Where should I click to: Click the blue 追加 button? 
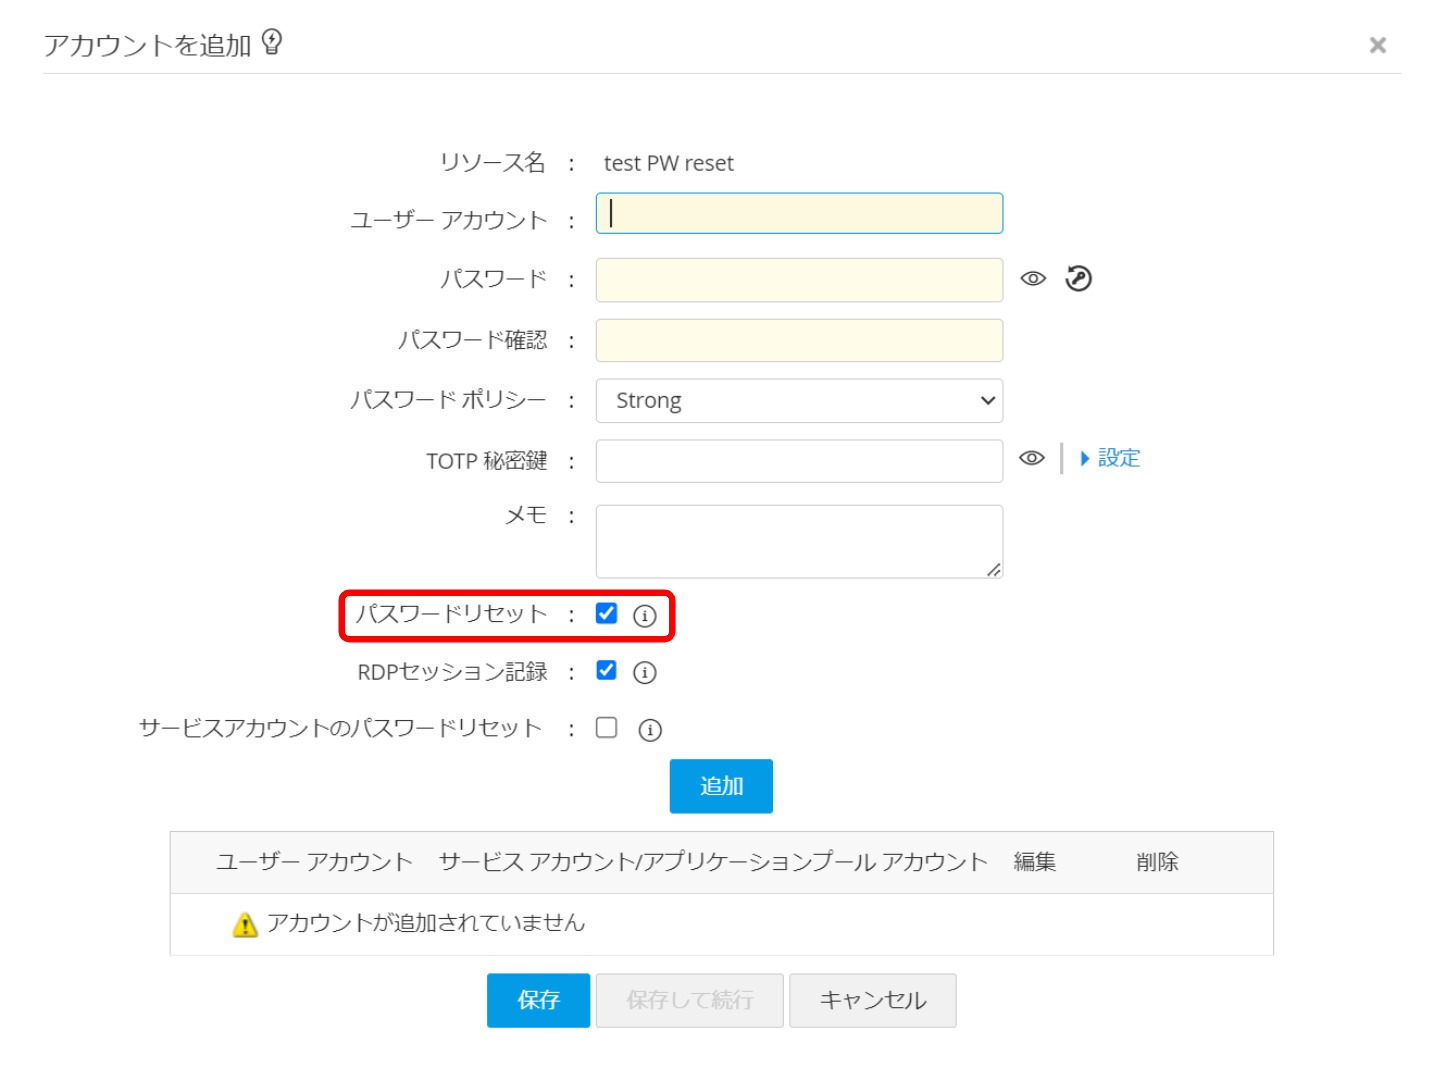[721, 786]
